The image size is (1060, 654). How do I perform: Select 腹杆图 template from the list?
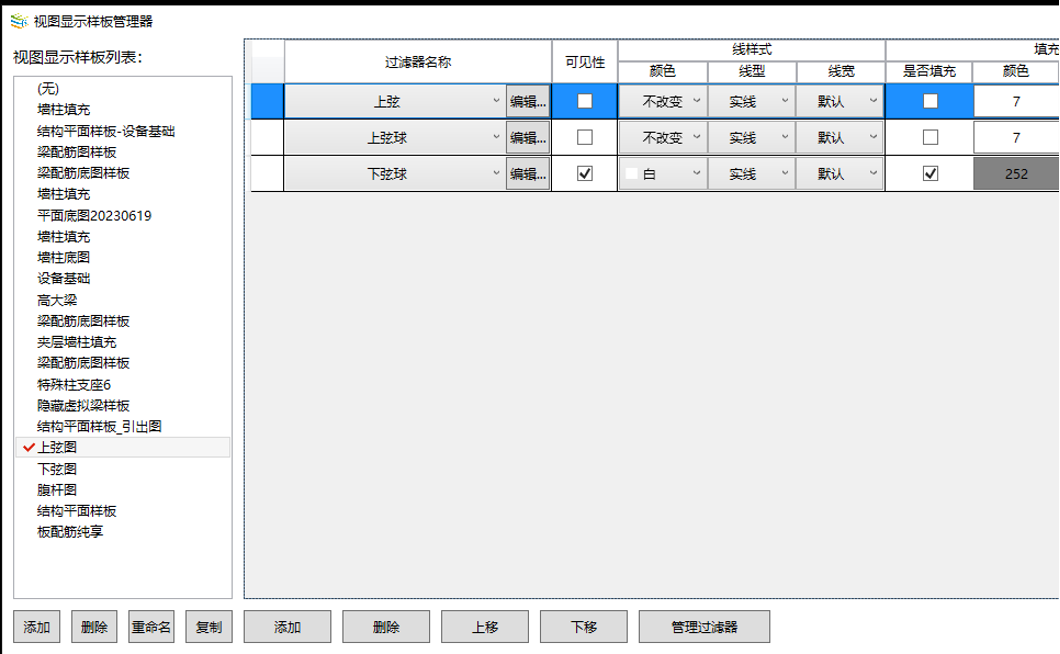coord(57,490)
